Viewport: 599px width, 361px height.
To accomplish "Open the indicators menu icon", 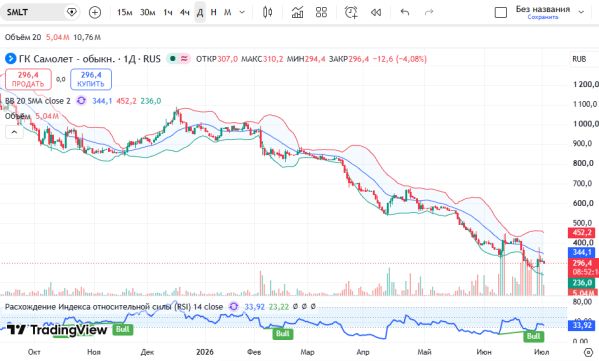I will (x=297, y=12).
